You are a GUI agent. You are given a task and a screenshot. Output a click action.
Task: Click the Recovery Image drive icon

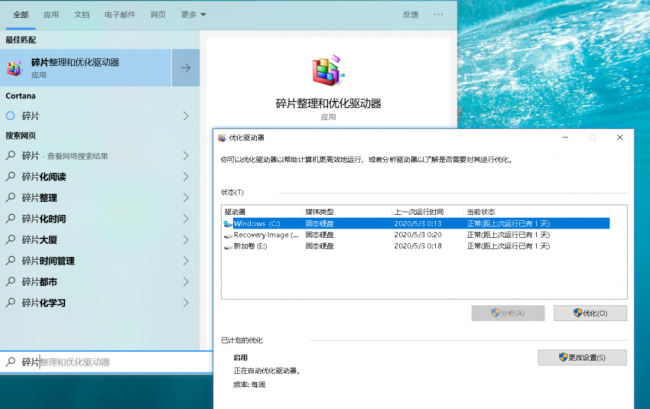[x=228, y=235]
